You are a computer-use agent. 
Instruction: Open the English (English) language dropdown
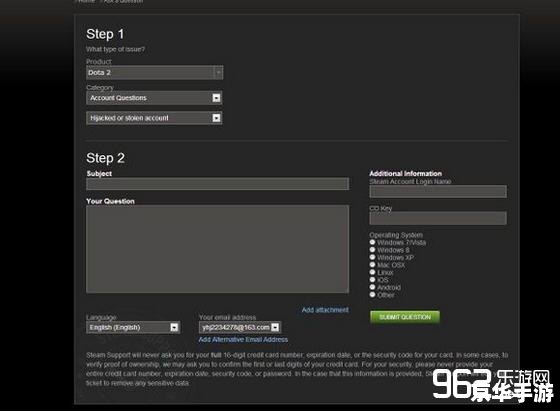pyautogui.click(x=133, y=327)
